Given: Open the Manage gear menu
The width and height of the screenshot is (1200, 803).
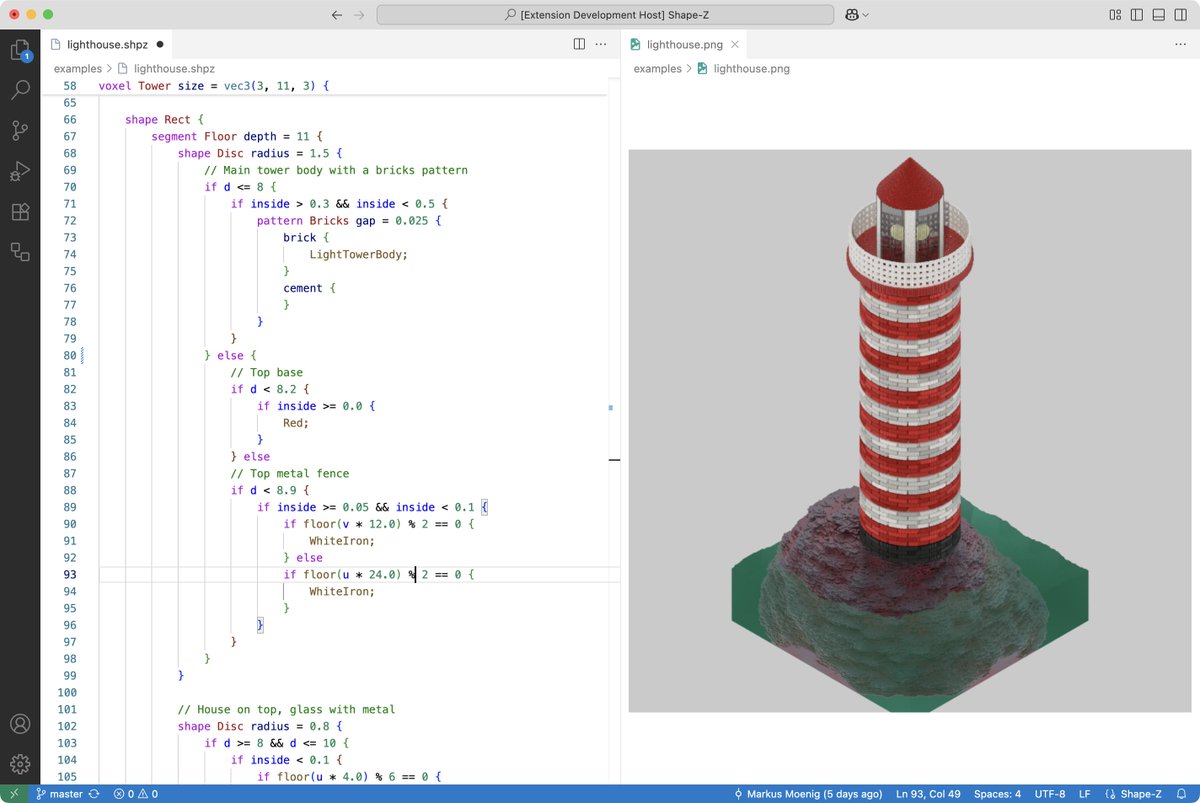Looking at the screenshot, I should pos(20,764).
